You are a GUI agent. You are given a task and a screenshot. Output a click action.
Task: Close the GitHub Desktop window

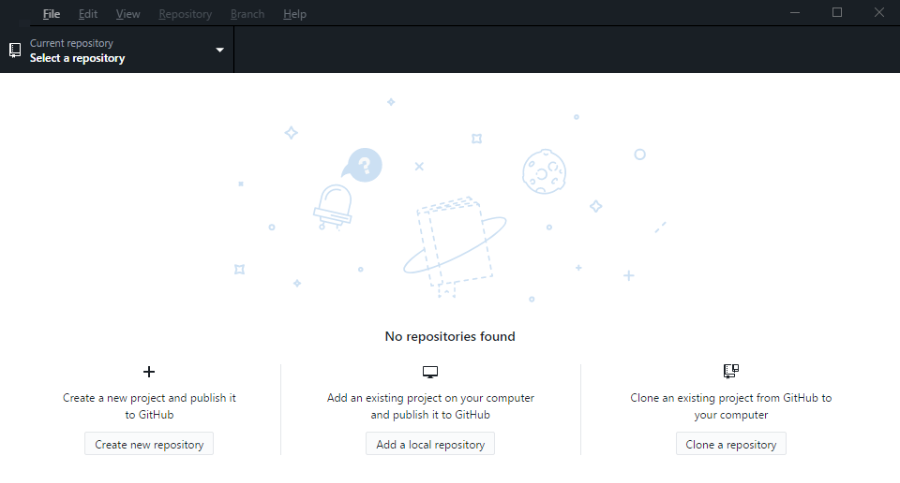coord(879,13)
